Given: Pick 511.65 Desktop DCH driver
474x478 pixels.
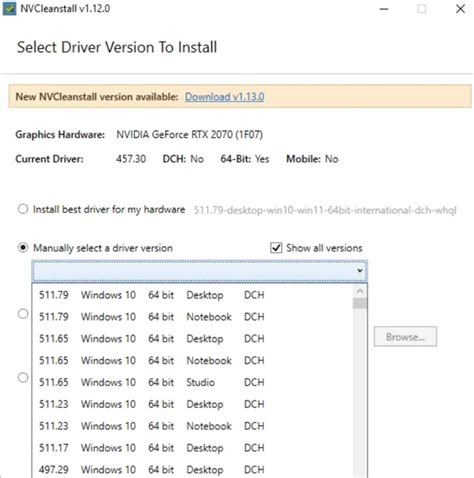Looking at the screenshot, I should pos(193,339).
